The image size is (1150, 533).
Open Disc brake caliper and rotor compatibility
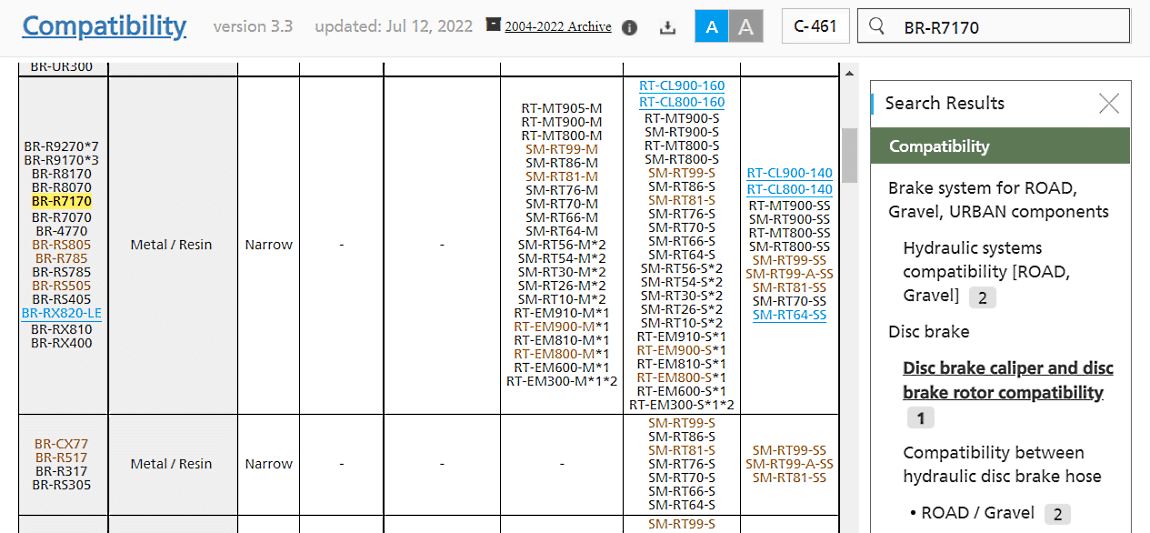pos(1007,380)
